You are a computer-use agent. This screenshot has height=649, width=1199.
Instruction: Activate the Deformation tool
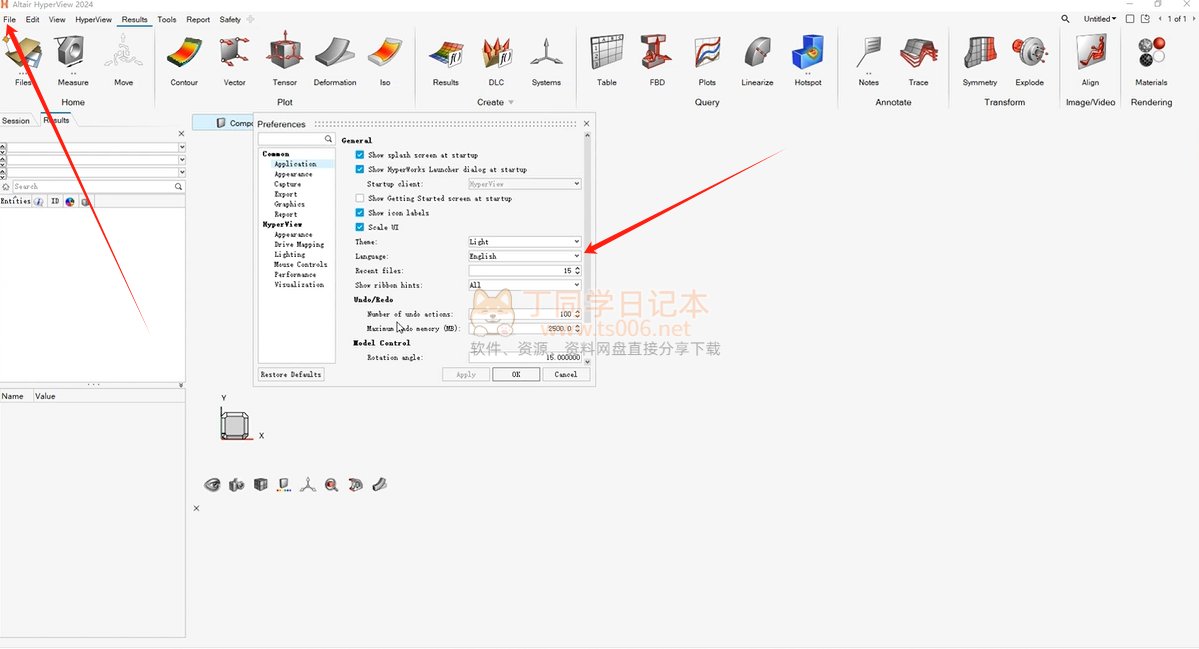tap(335, 60)
